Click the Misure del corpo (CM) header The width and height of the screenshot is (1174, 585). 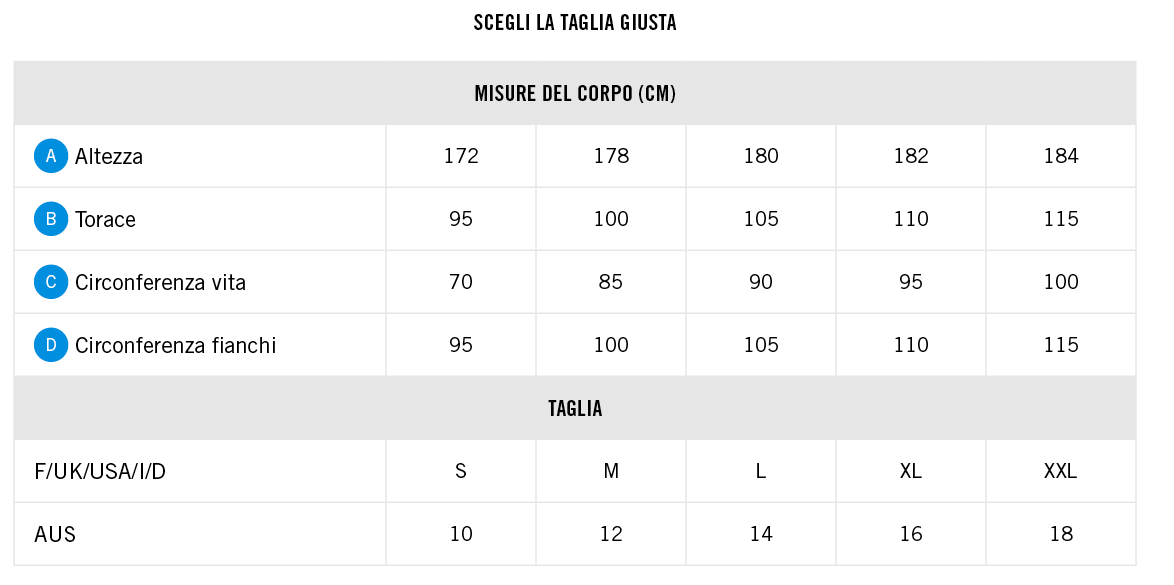point(575,94)
